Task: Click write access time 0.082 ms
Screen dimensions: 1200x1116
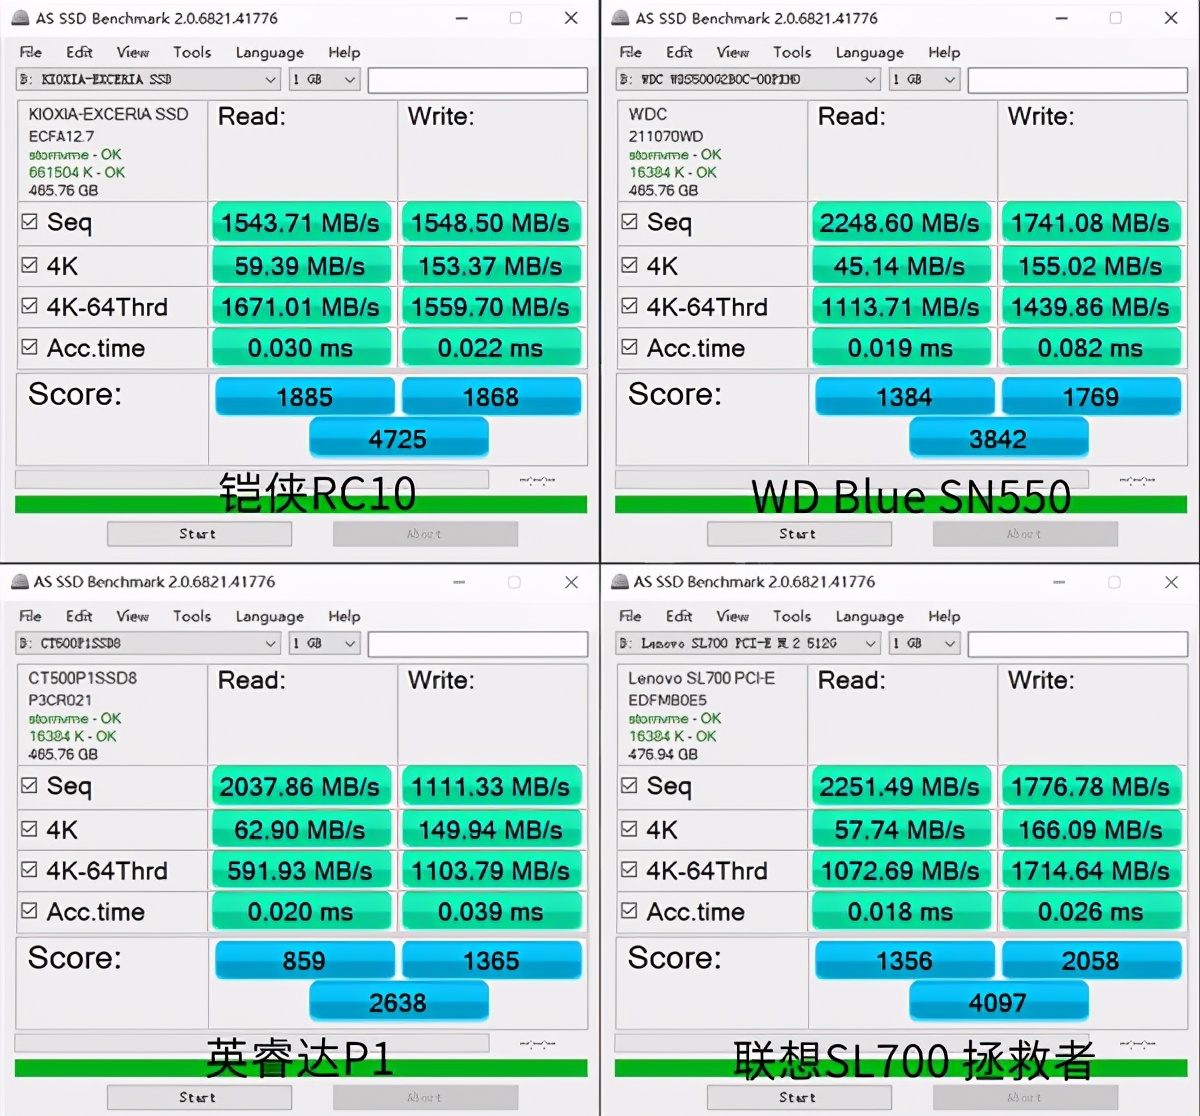Action: pos(1091,348)
